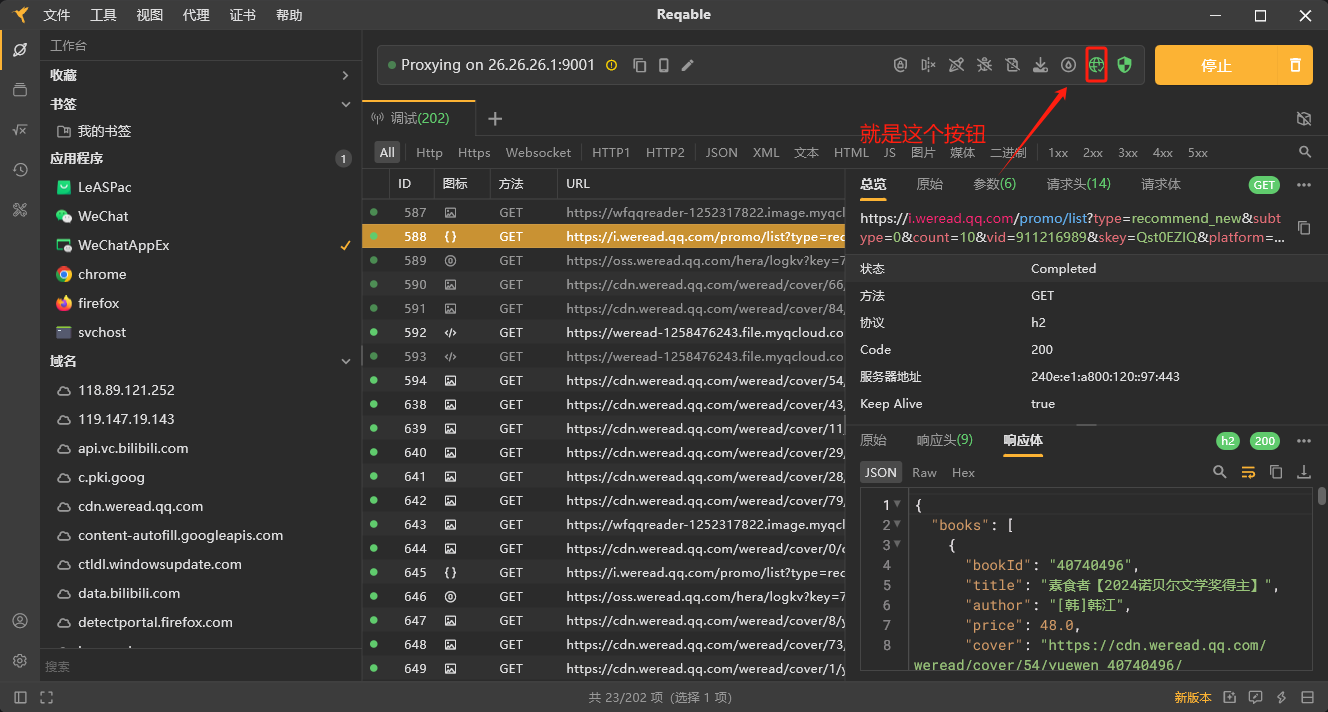Toggle fullscreen icon at bottom left
Image resolution: width=1328 pixels, height=712 pixels.
(x=46, y=697)
